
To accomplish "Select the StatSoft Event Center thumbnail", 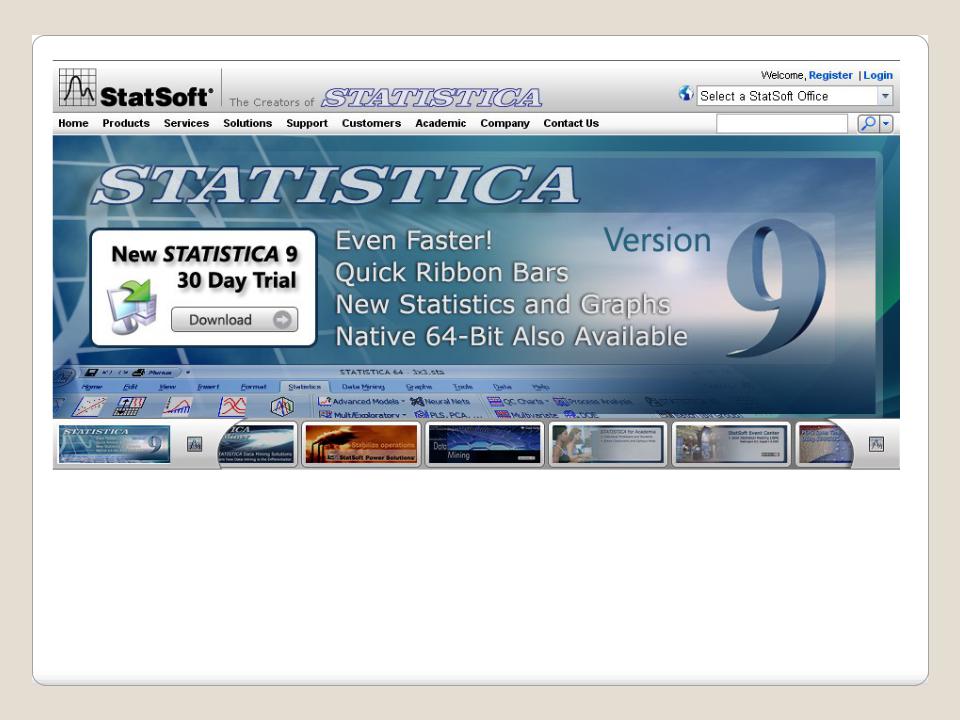I will pos(731,444).
